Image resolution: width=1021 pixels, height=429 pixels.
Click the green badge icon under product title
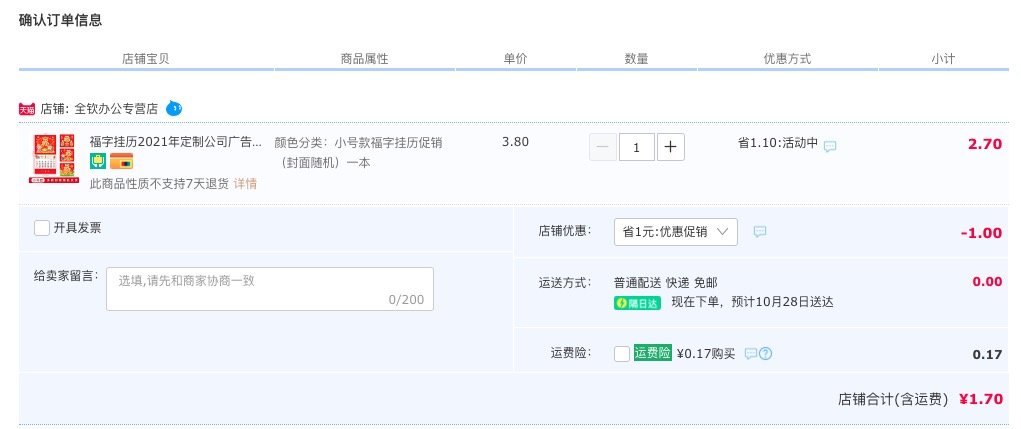point(98,161)
